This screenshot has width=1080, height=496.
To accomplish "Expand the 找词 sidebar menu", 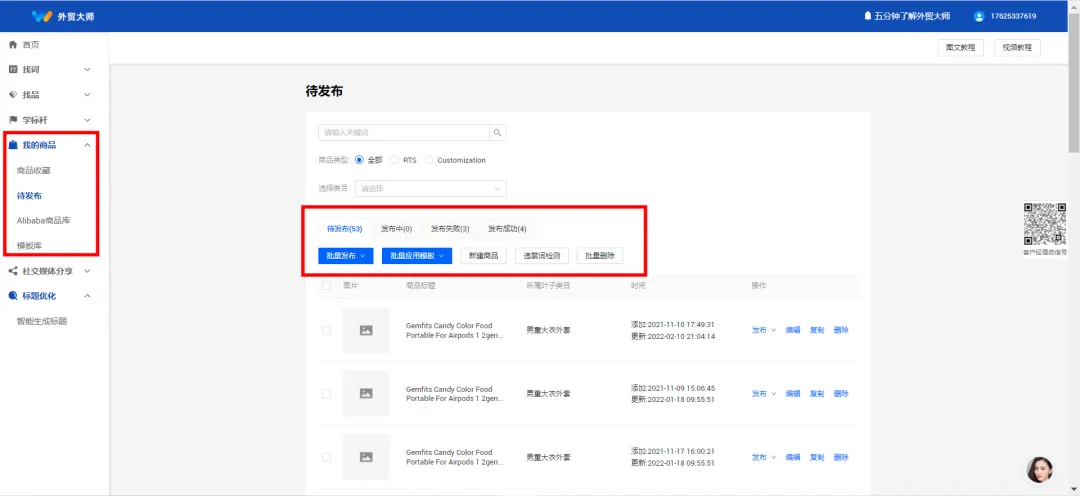I will [87, 70].
